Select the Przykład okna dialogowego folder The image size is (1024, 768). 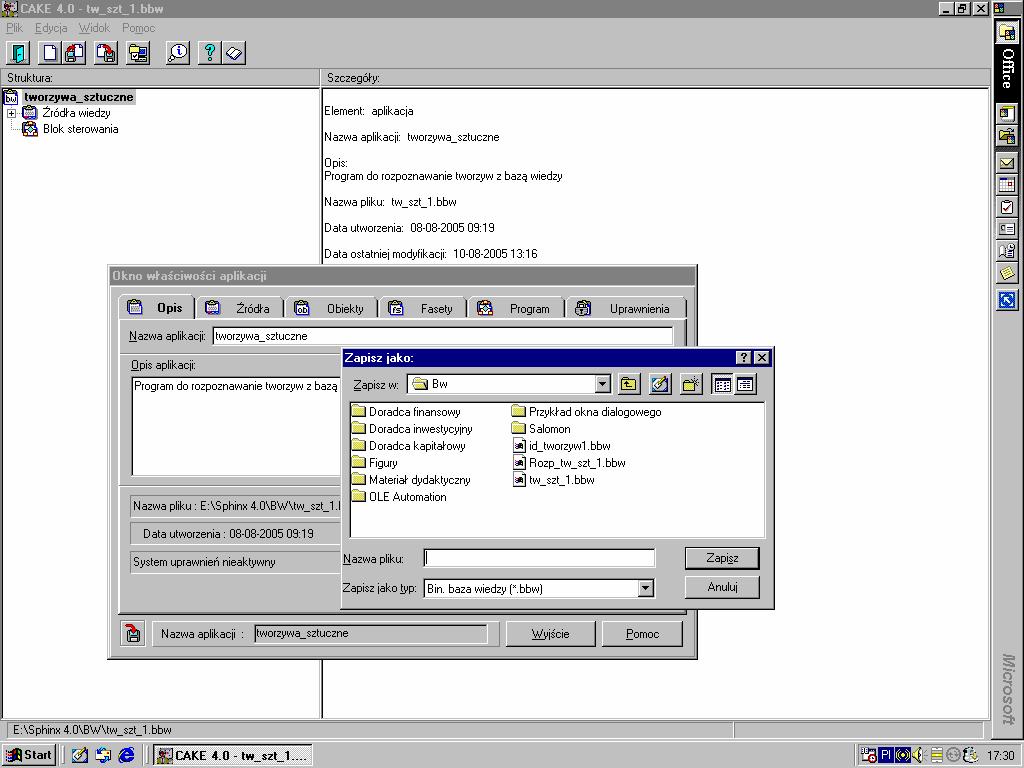[x=586, y=412]
